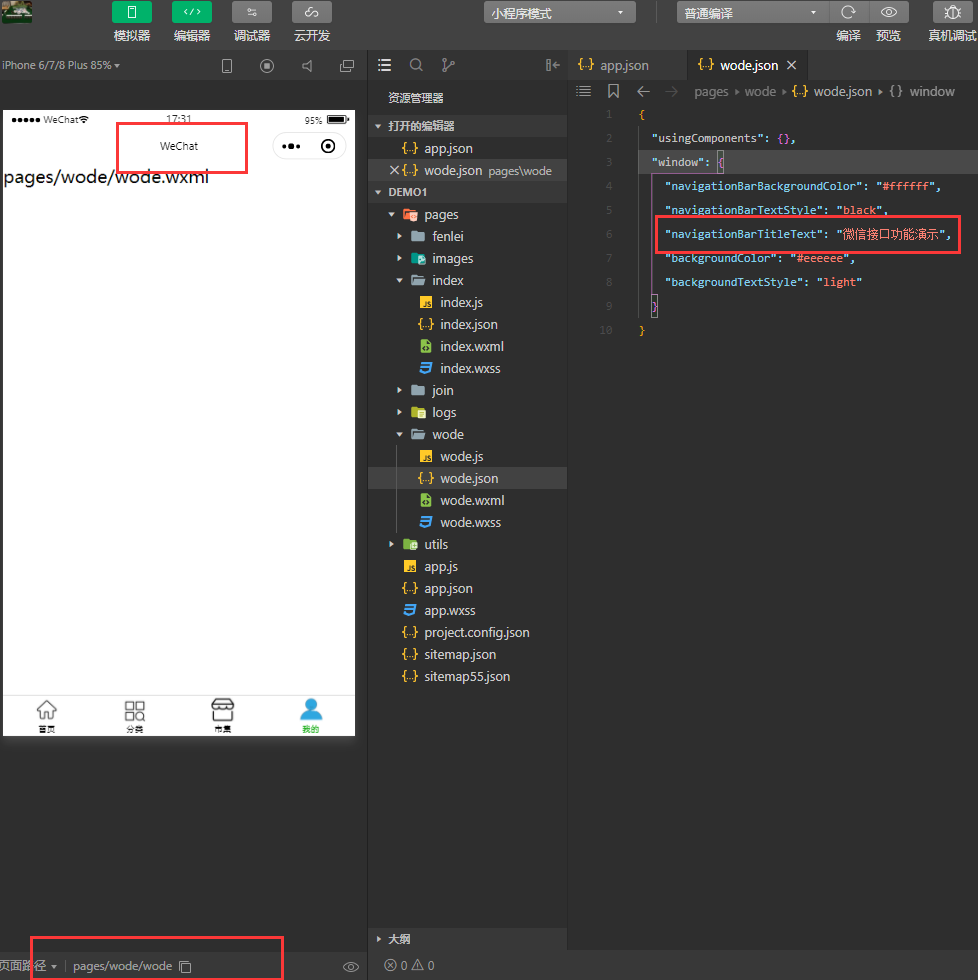This screenshot has height=980, width=978.
Task: Click the detach simulator window icon
Action: coord(347,66)
